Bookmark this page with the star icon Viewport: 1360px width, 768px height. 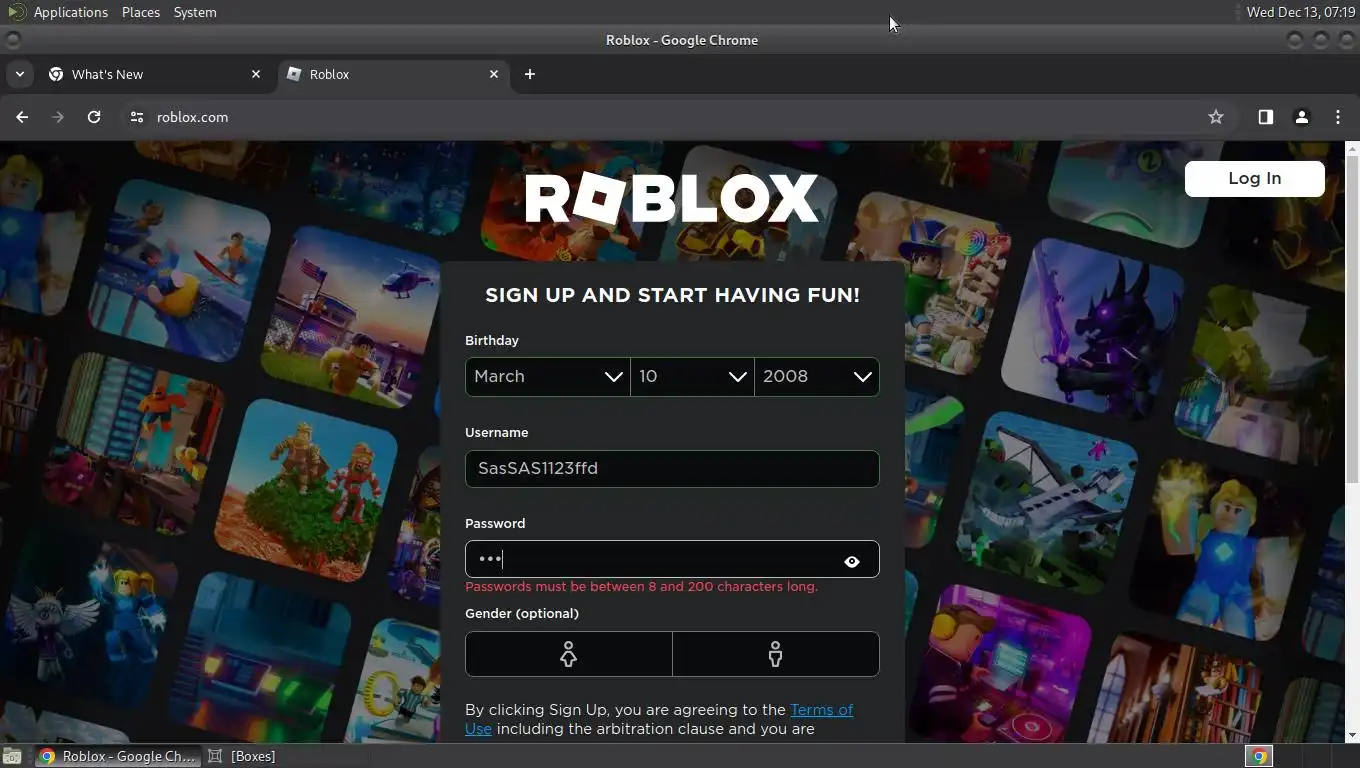click(x=1216, y=117)
